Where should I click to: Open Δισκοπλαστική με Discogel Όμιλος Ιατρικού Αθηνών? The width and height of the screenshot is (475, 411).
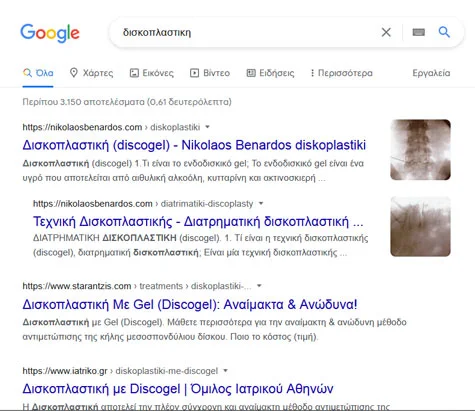point(178,389)
